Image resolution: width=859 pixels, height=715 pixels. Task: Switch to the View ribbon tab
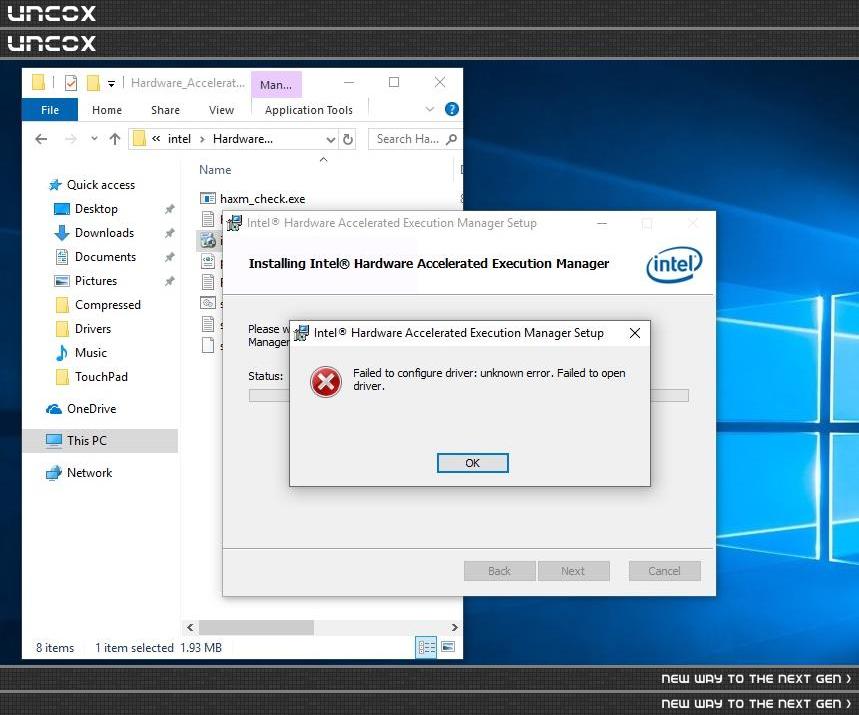point(221,110)
